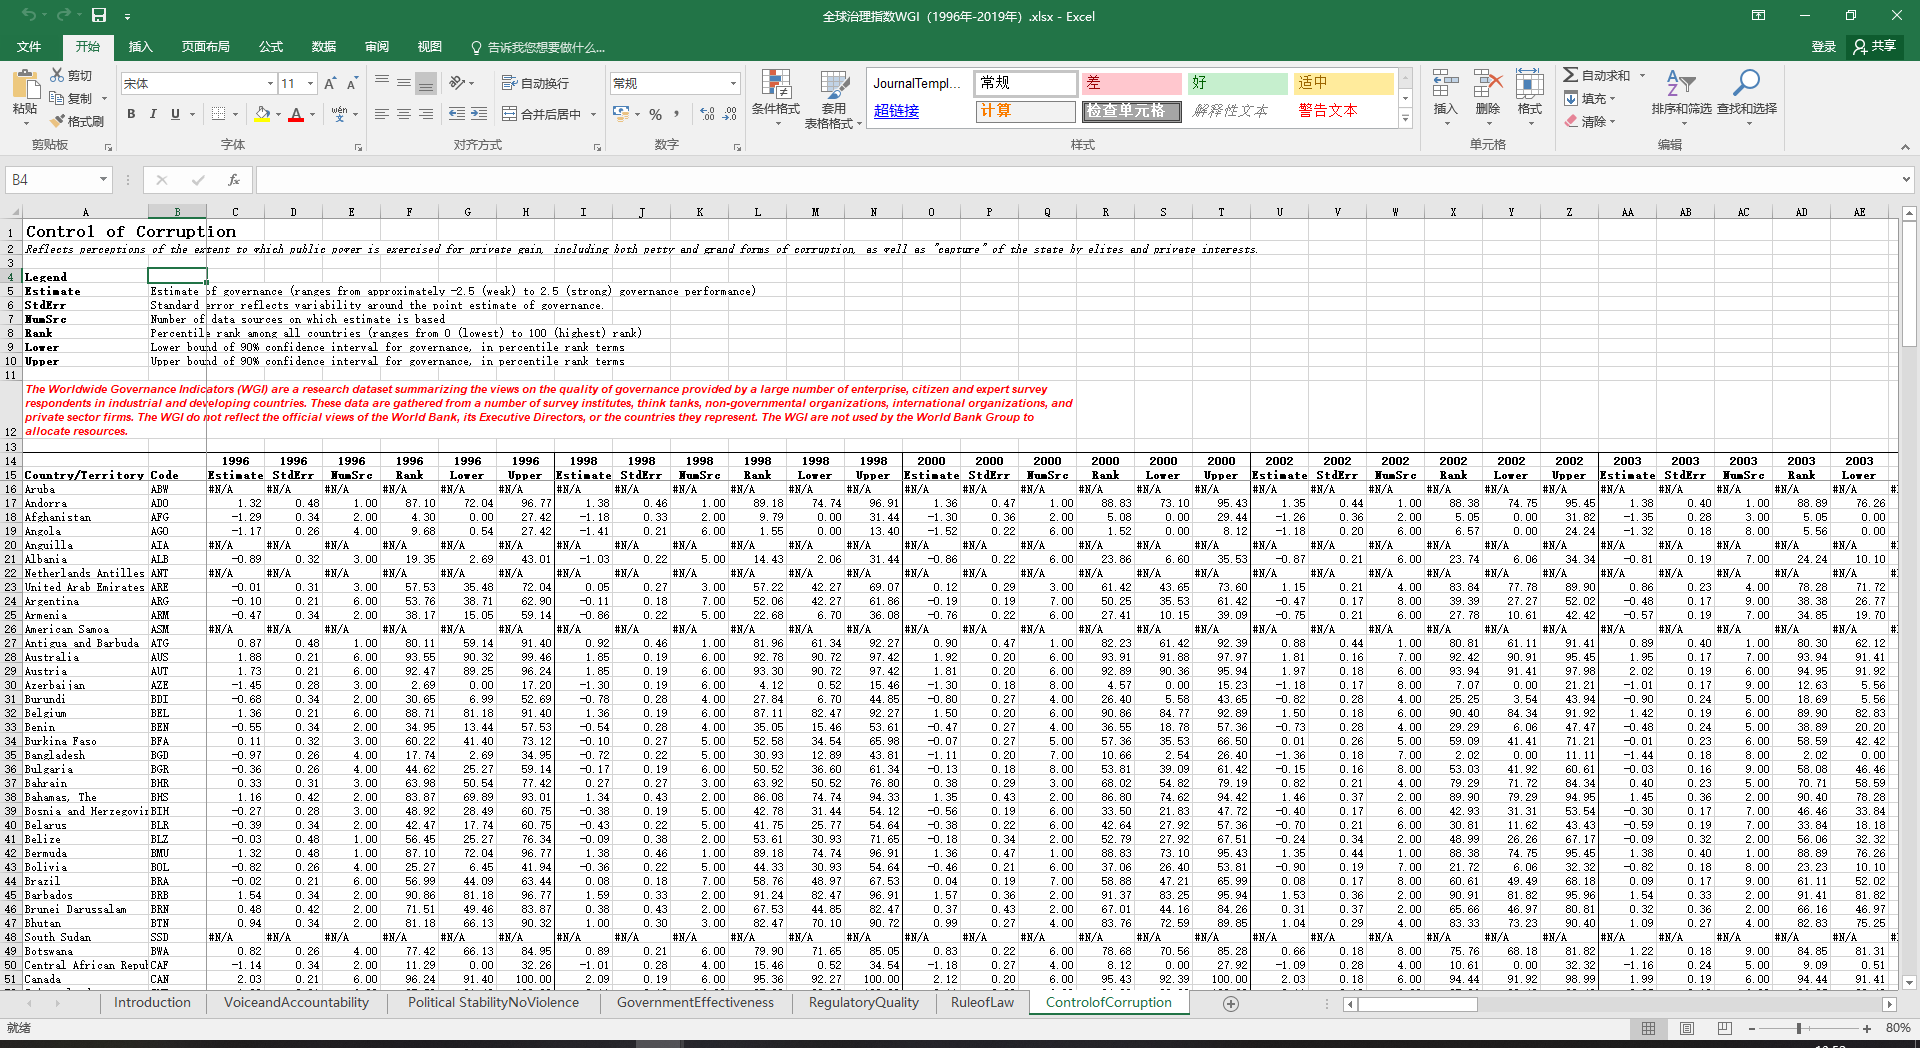Image resolution: width=1920 pixels, height=1048 pixels.
Task: Click the Undo arrow icon
Action: point(28,15)
